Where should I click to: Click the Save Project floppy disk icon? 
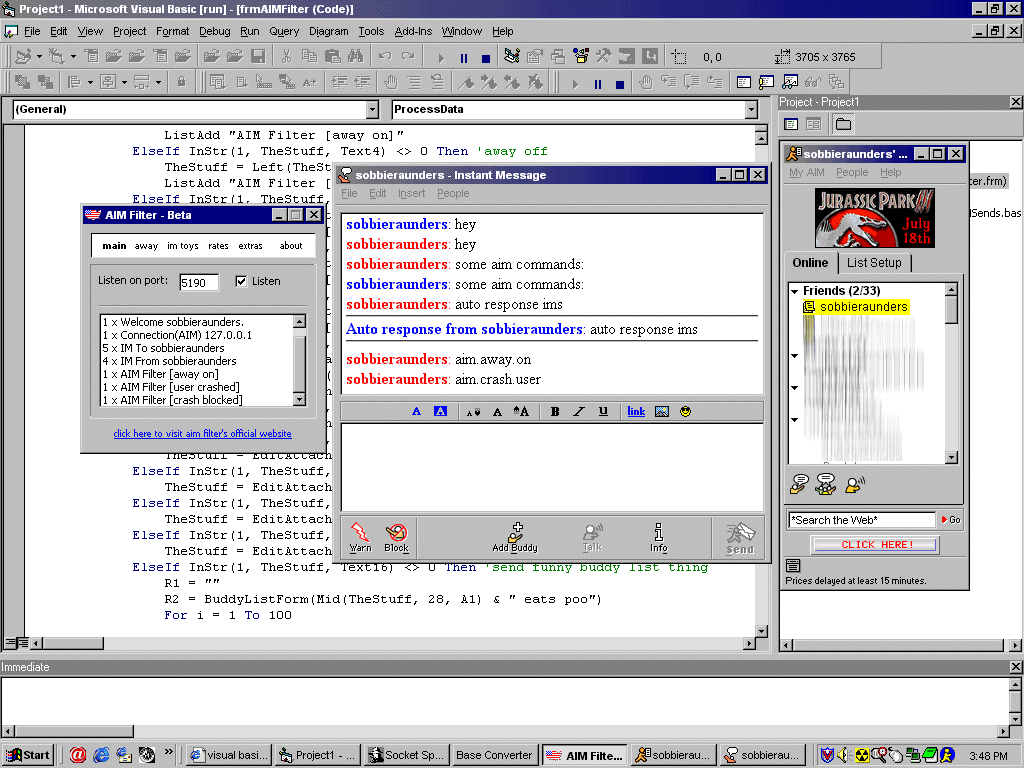click(x=259, y=57)
